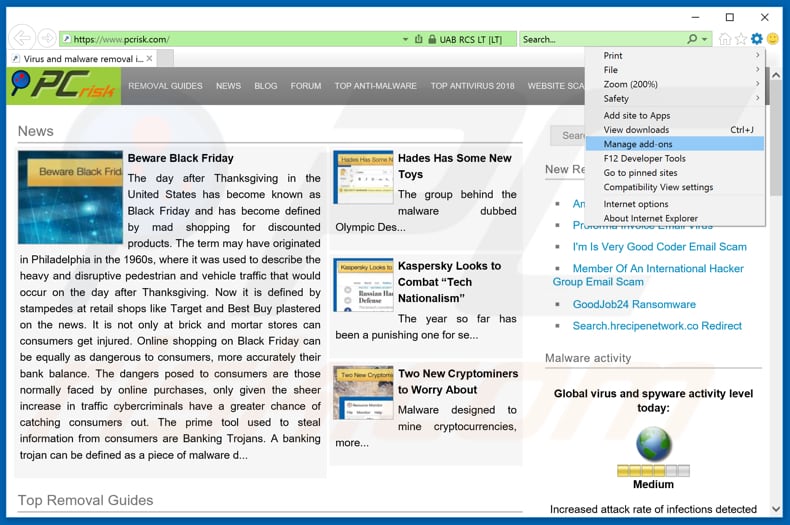
Task: Open Search.hrecipenetwork.co Redirect link
Action: [x=657, y=326]
